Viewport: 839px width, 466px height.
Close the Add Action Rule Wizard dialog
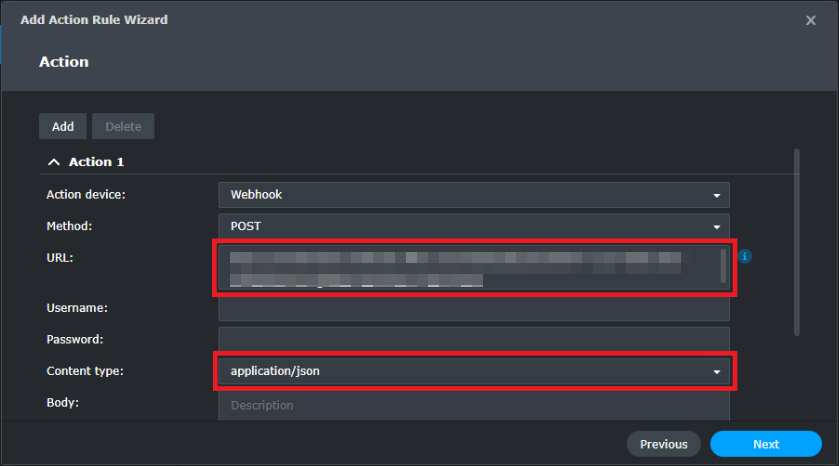[x=811, y=20]
